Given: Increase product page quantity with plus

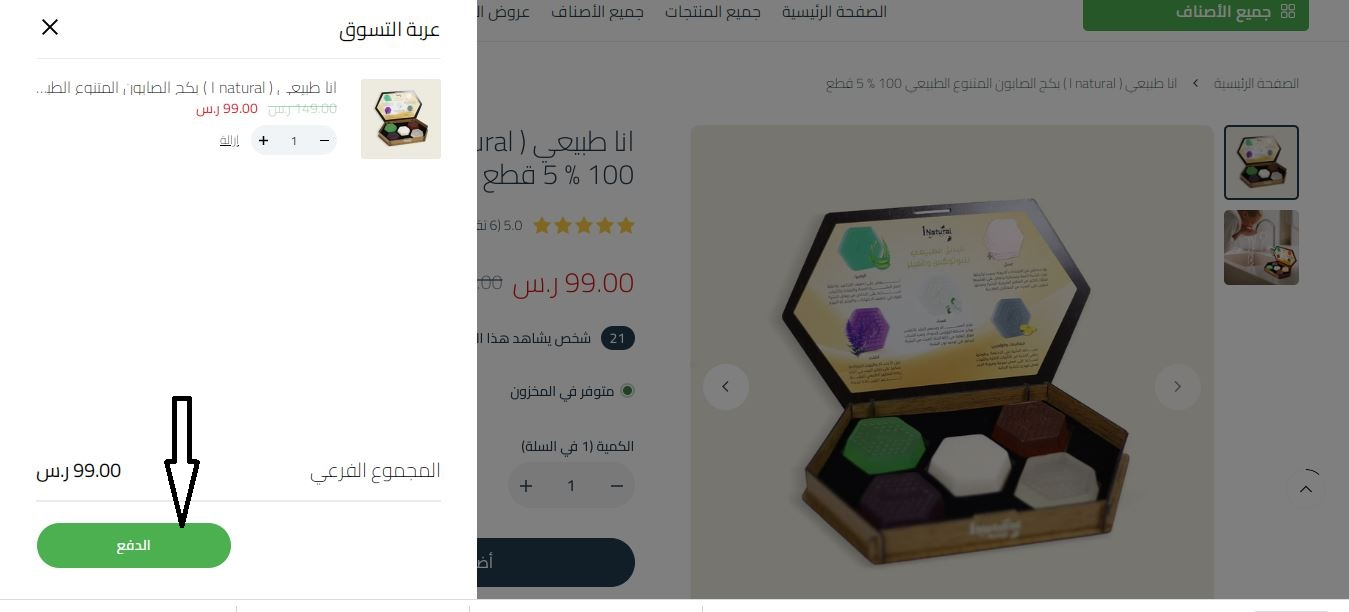Looking at the screenshot, I should [x=526, y=486].
